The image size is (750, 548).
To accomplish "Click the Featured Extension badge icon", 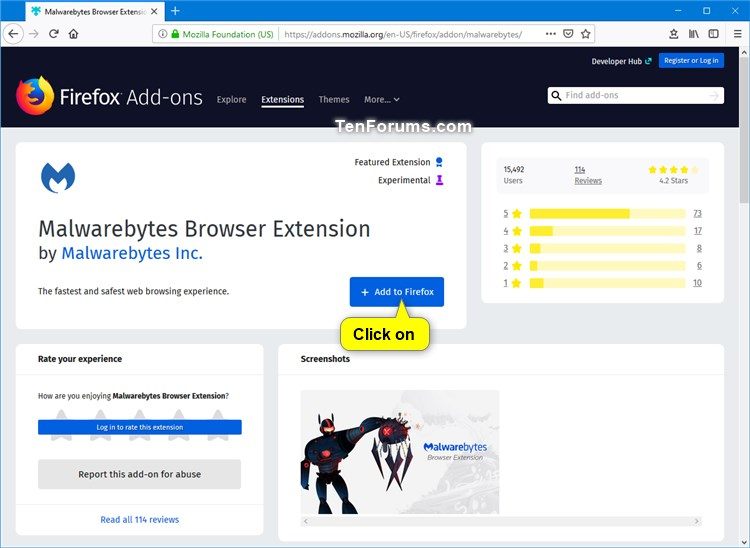I will 439,162.
